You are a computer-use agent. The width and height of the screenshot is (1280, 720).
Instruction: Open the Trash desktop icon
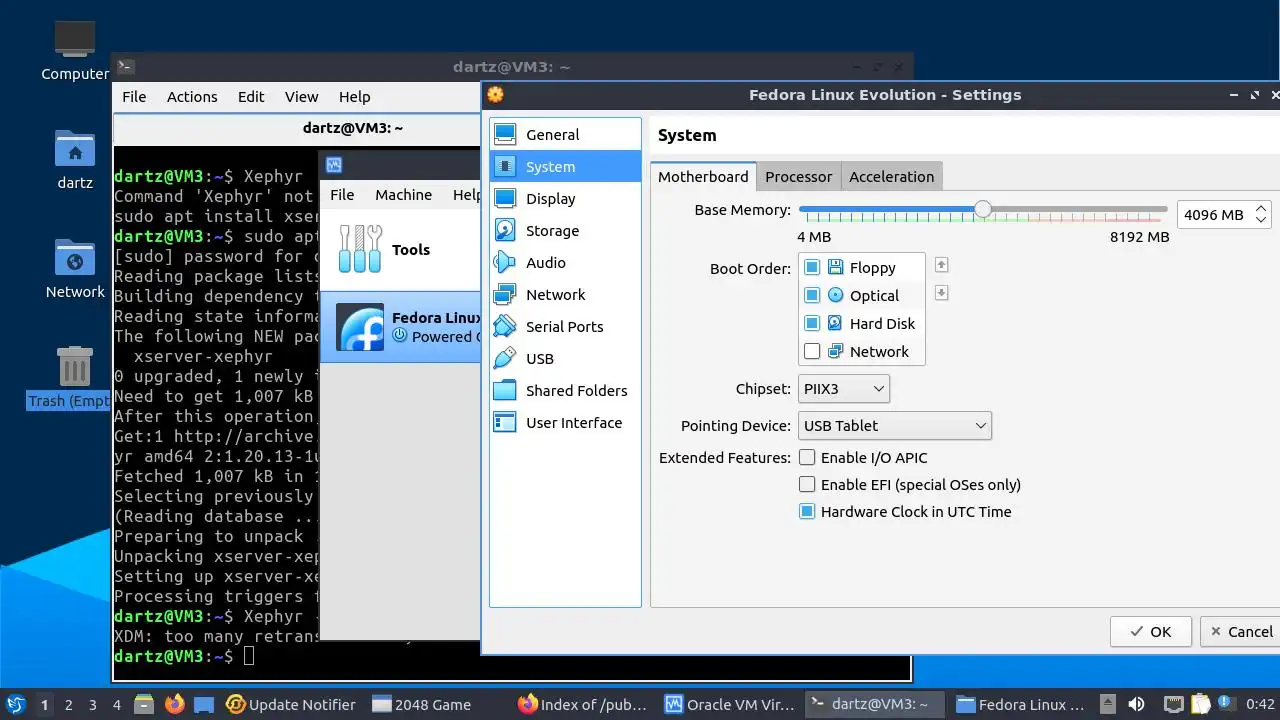[x=75, y=378]
